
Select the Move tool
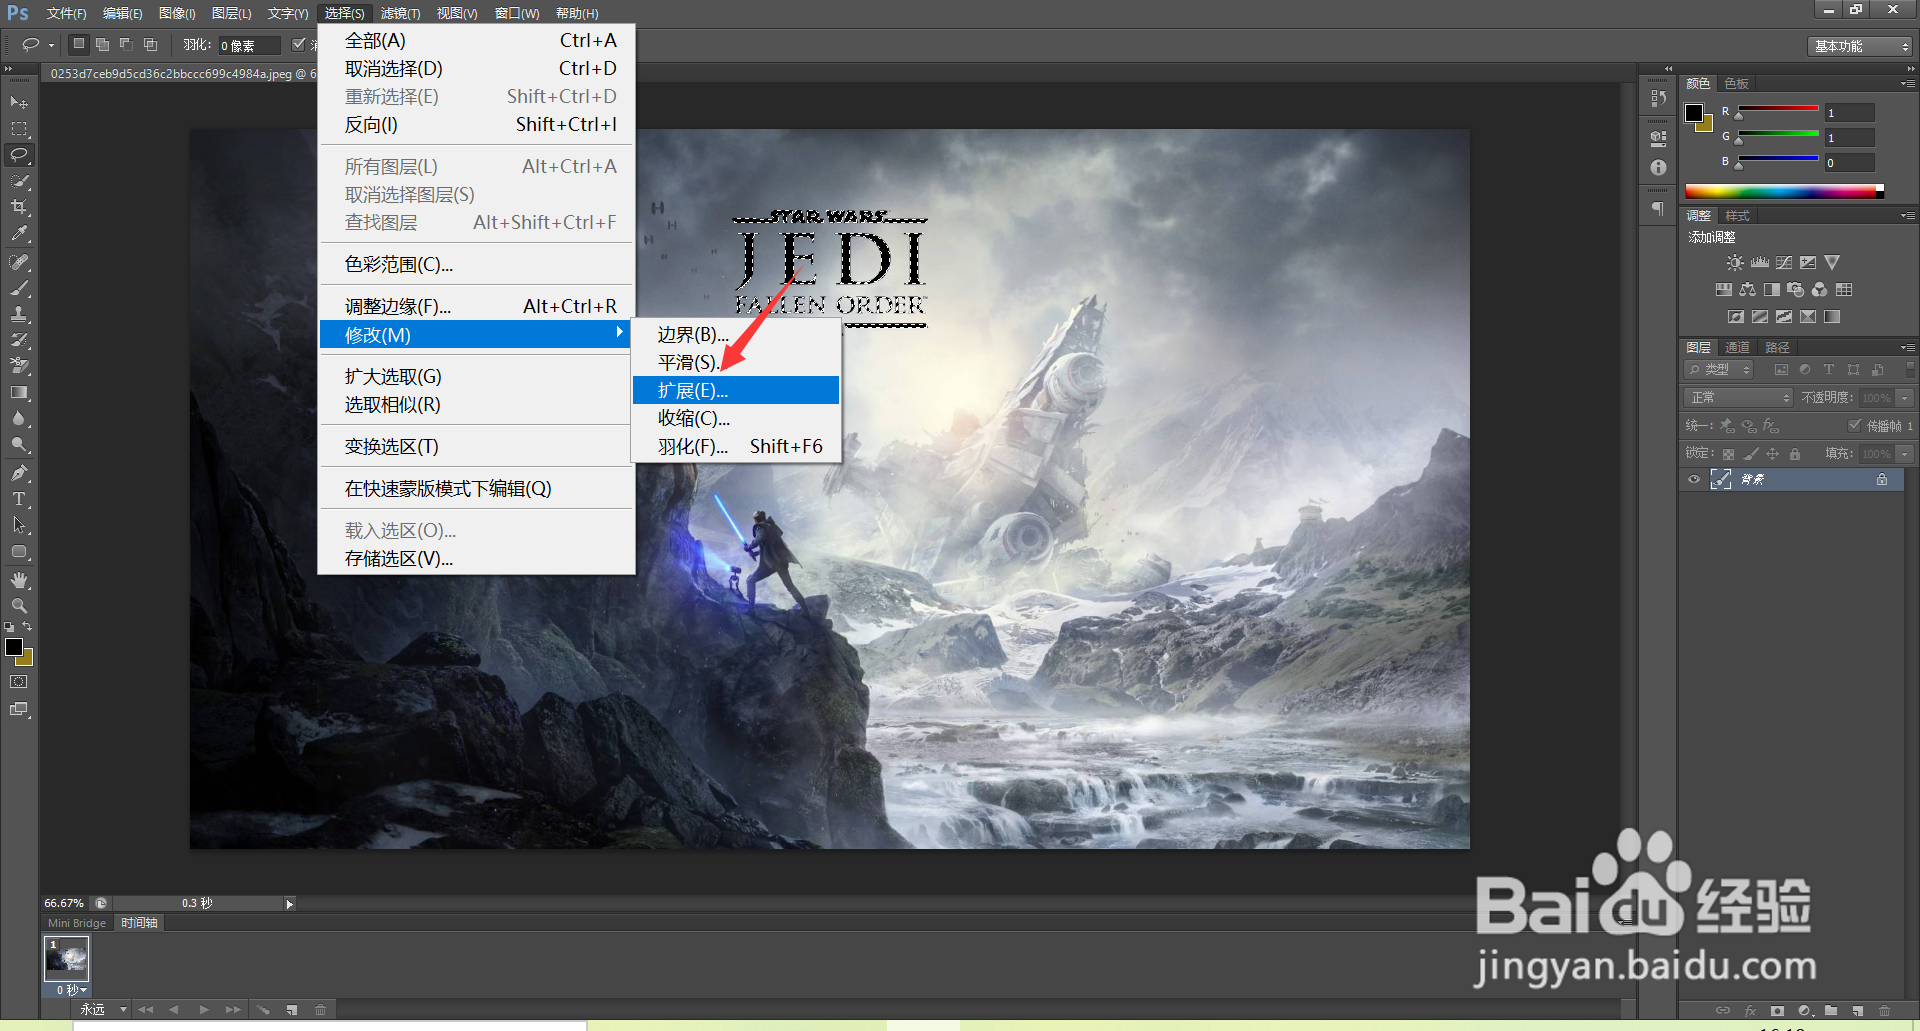(x=19, y=102)
